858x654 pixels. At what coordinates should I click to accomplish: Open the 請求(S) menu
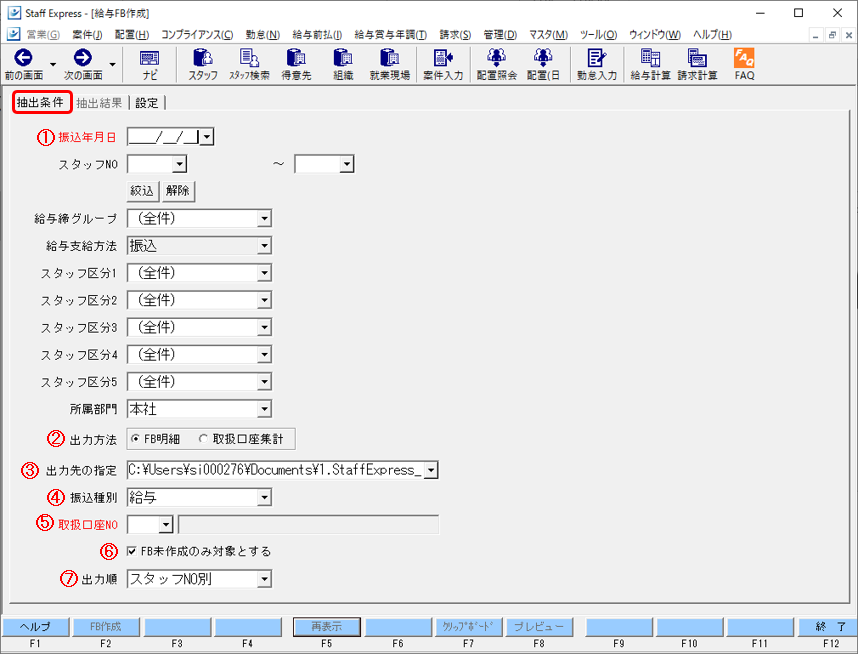point(455,34)
